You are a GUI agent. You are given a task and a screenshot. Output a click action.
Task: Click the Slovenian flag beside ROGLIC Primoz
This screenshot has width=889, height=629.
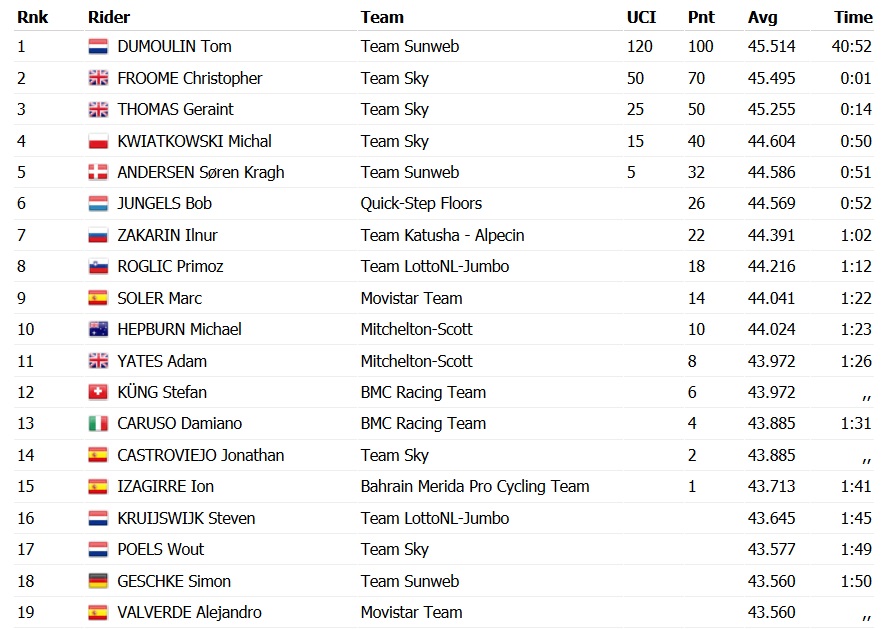click(x=98, y=267)
